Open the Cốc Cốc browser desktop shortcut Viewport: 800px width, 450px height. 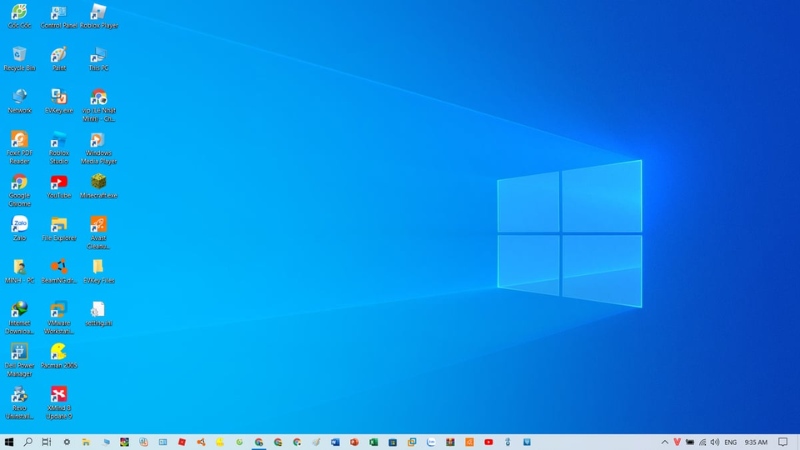tap(19, 14)
